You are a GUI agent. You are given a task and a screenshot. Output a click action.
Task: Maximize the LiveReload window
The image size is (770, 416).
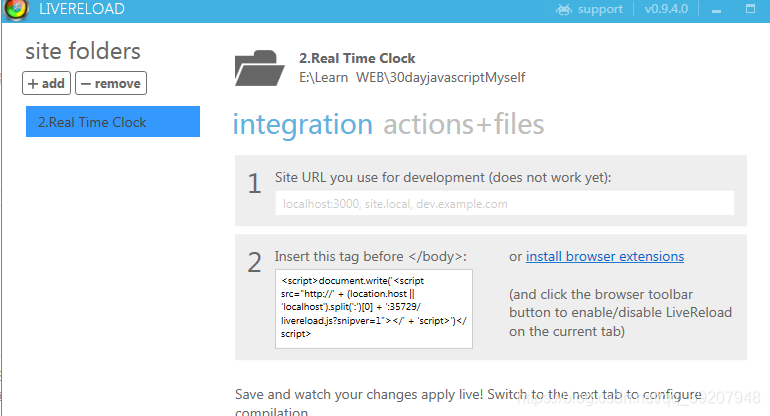tap(750, 8)
